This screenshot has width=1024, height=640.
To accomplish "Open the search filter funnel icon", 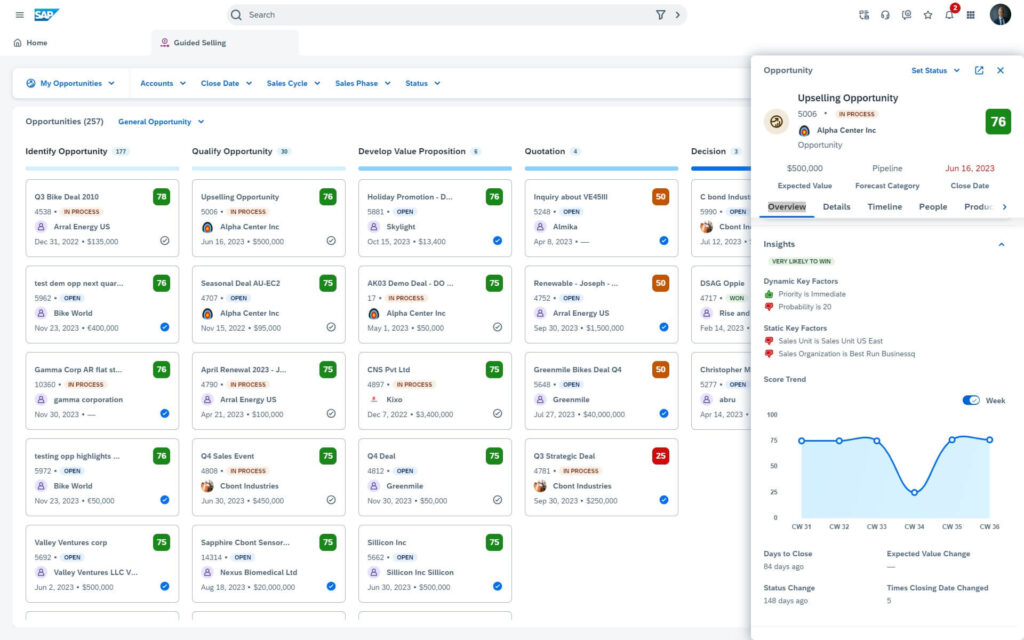I will (x=660, y=14).
